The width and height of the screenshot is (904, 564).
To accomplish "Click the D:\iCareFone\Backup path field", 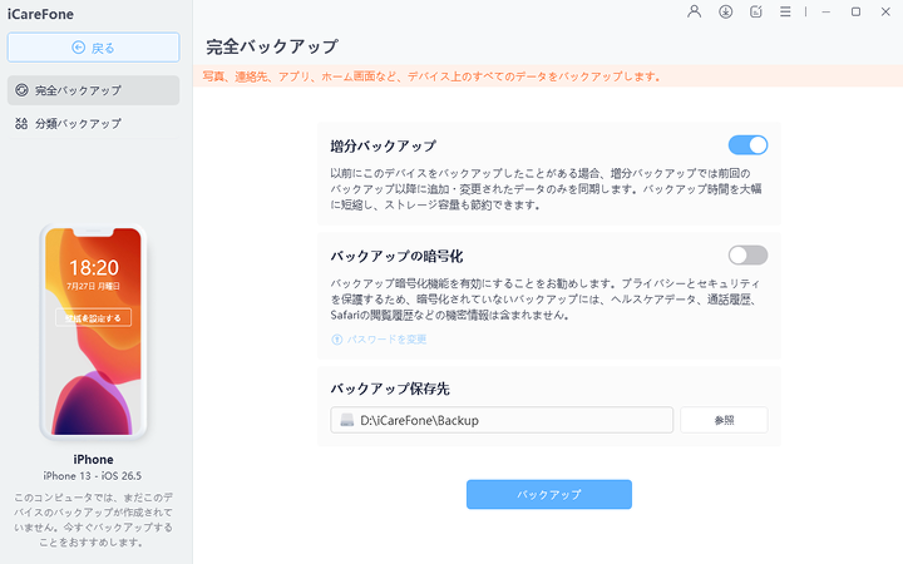I will coord(502,420).
